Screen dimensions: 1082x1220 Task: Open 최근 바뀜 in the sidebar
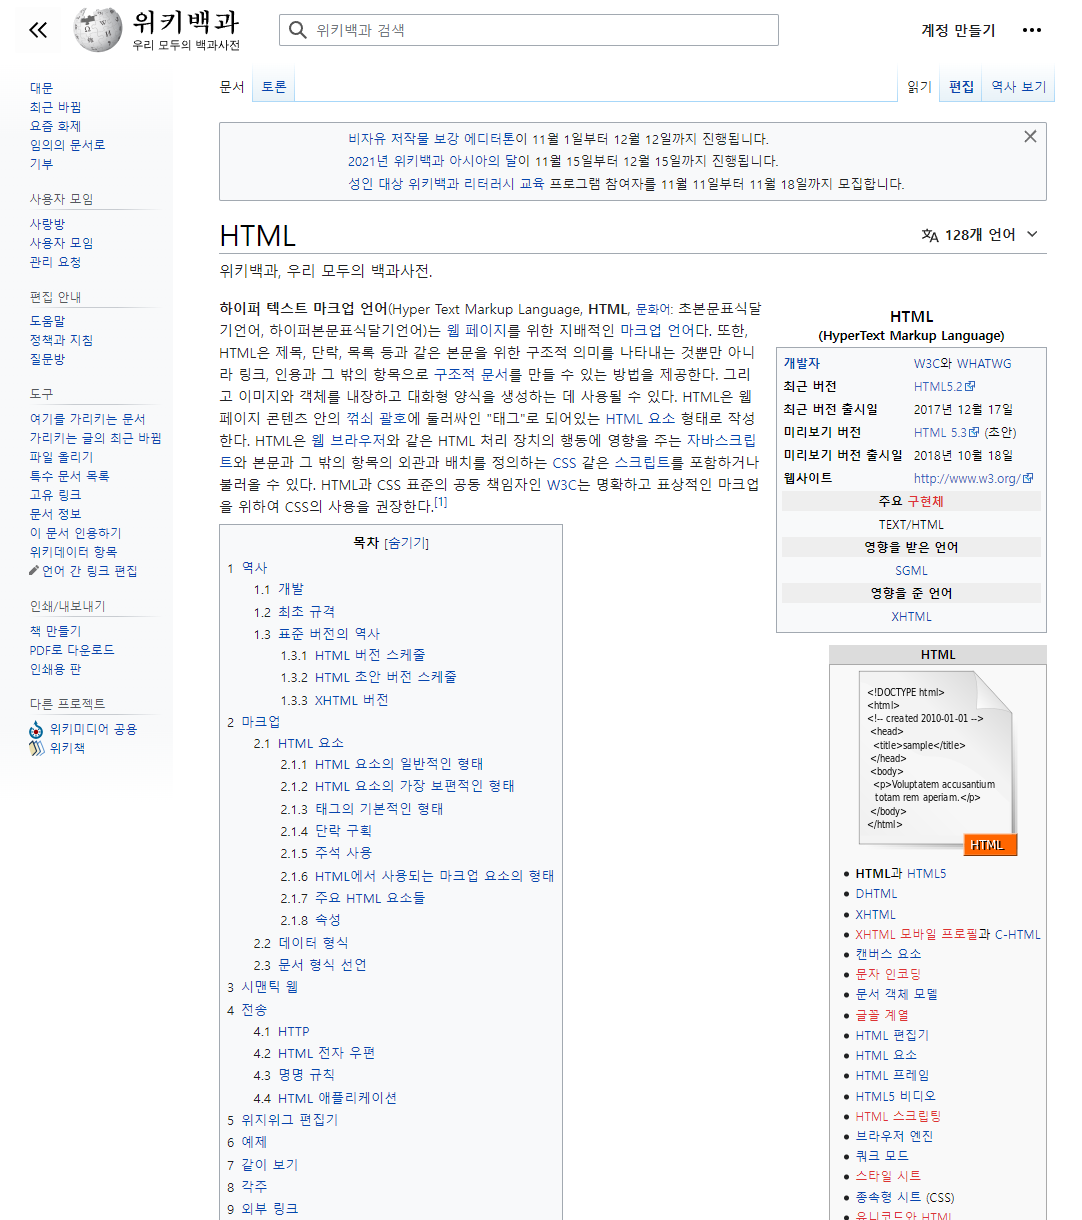coord(55,107)
